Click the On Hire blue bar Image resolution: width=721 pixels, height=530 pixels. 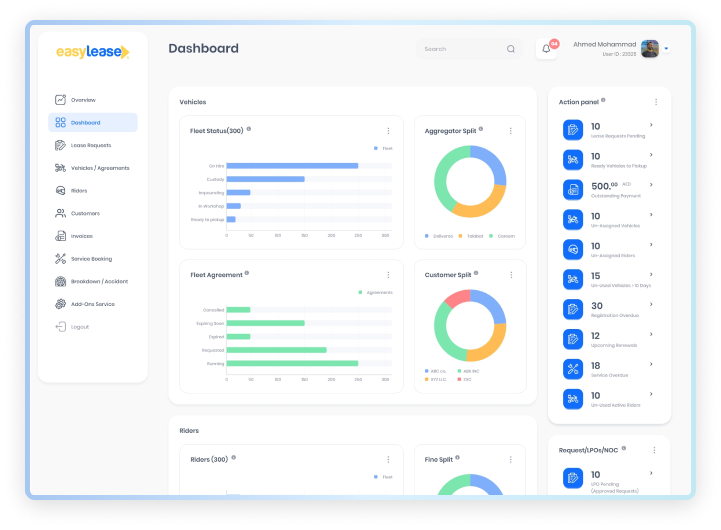coord(292,166)
